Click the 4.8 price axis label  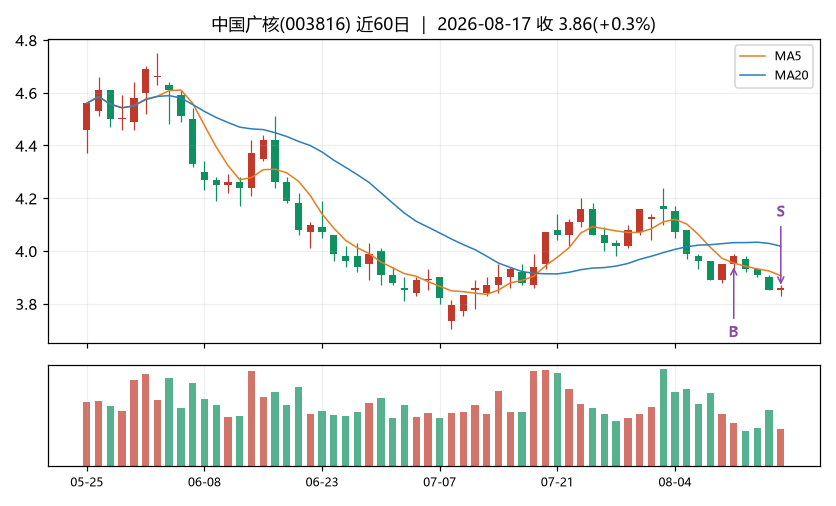26,41
